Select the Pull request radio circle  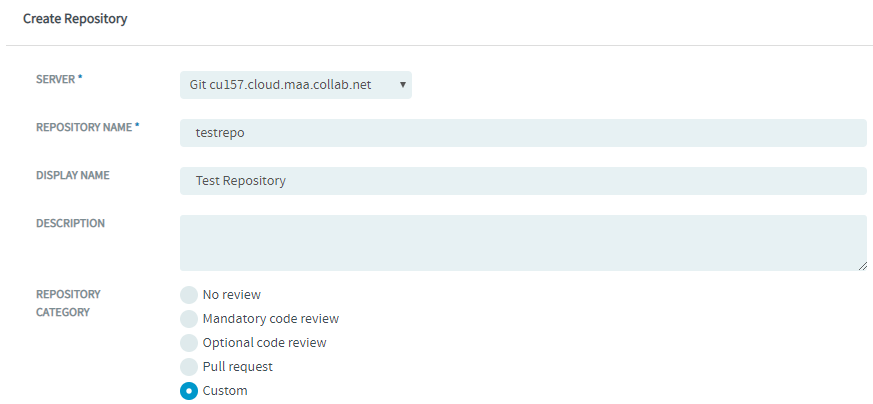(x=189, y=367)
